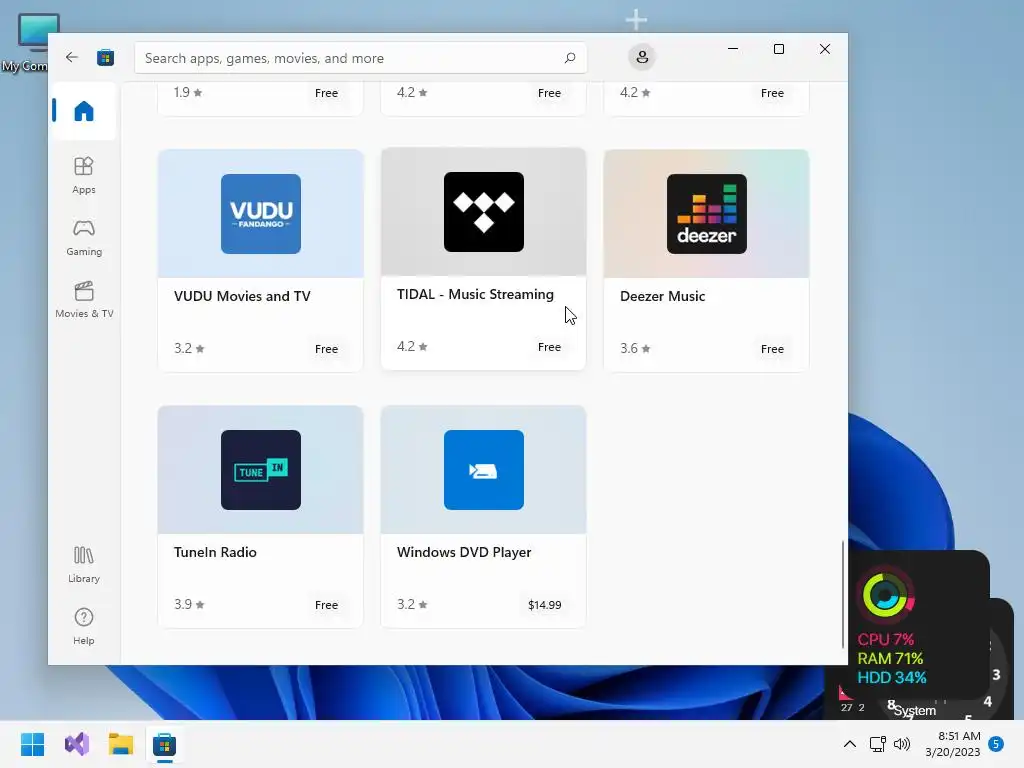Maximize the Microsoft Store window
Viewport: 1024px width, 768px height.
point(778,49)
